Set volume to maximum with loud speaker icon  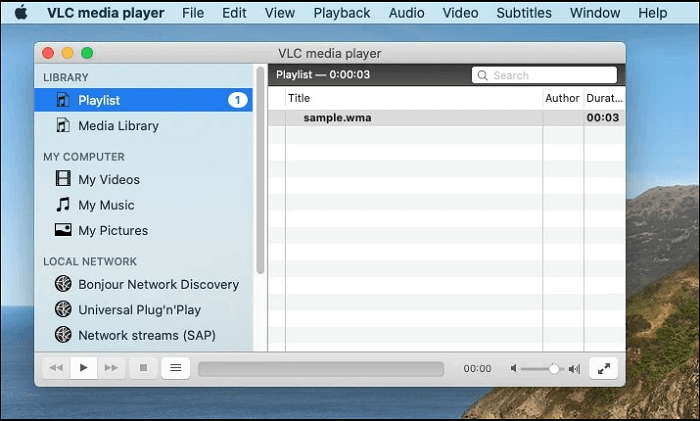(575, 369)
